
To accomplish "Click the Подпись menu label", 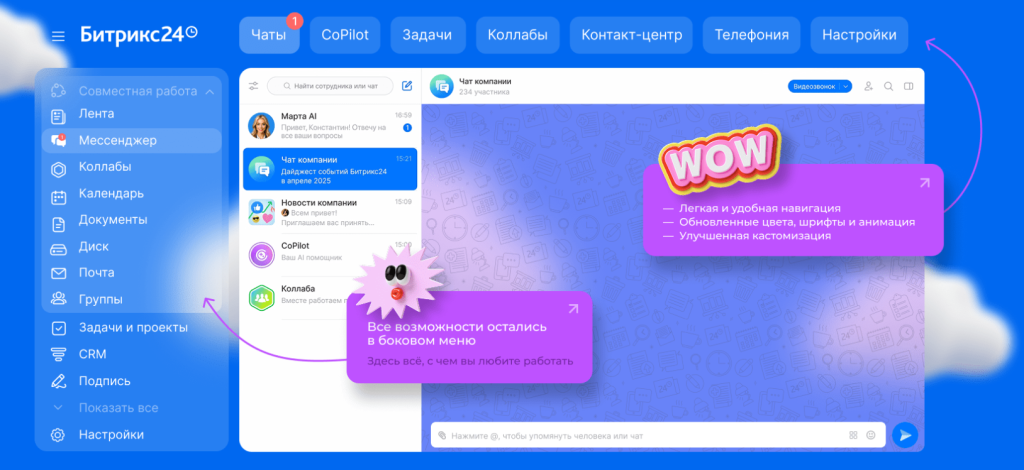I will 105,381.
